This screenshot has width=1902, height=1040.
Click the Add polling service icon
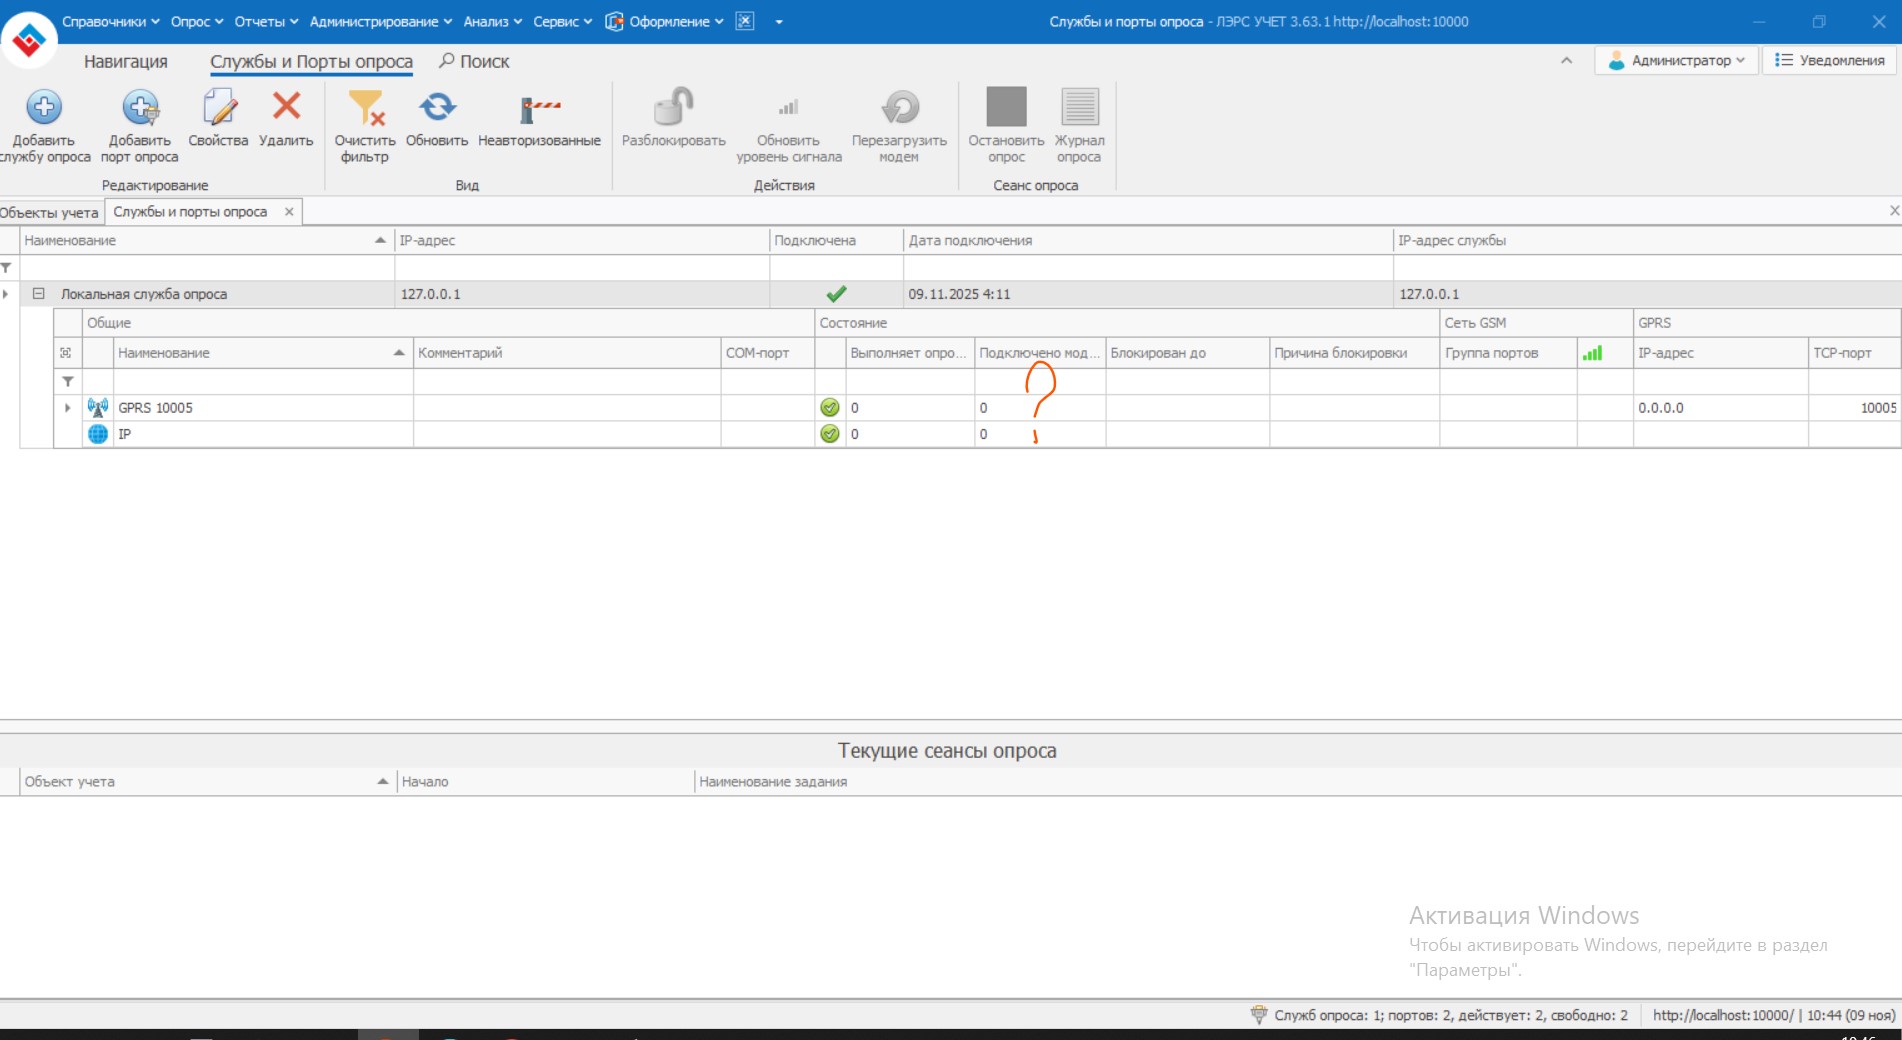(44, 108)
